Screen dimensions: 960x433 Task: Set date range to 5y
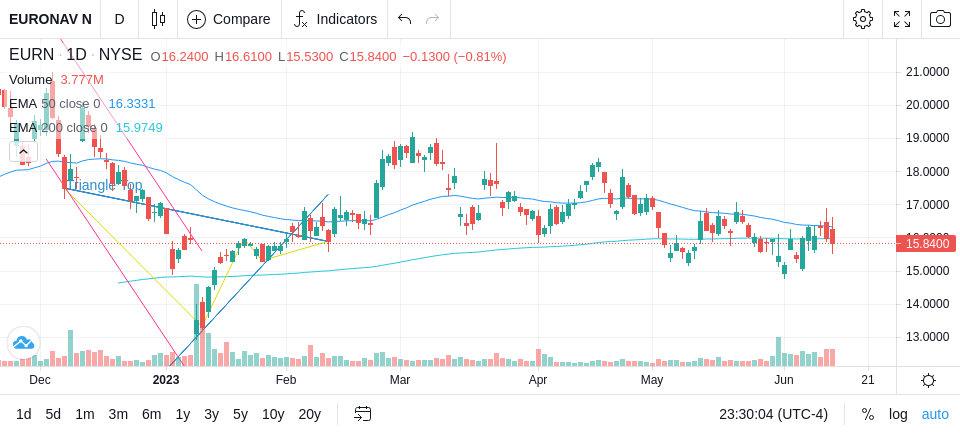[x=240, y=415]
